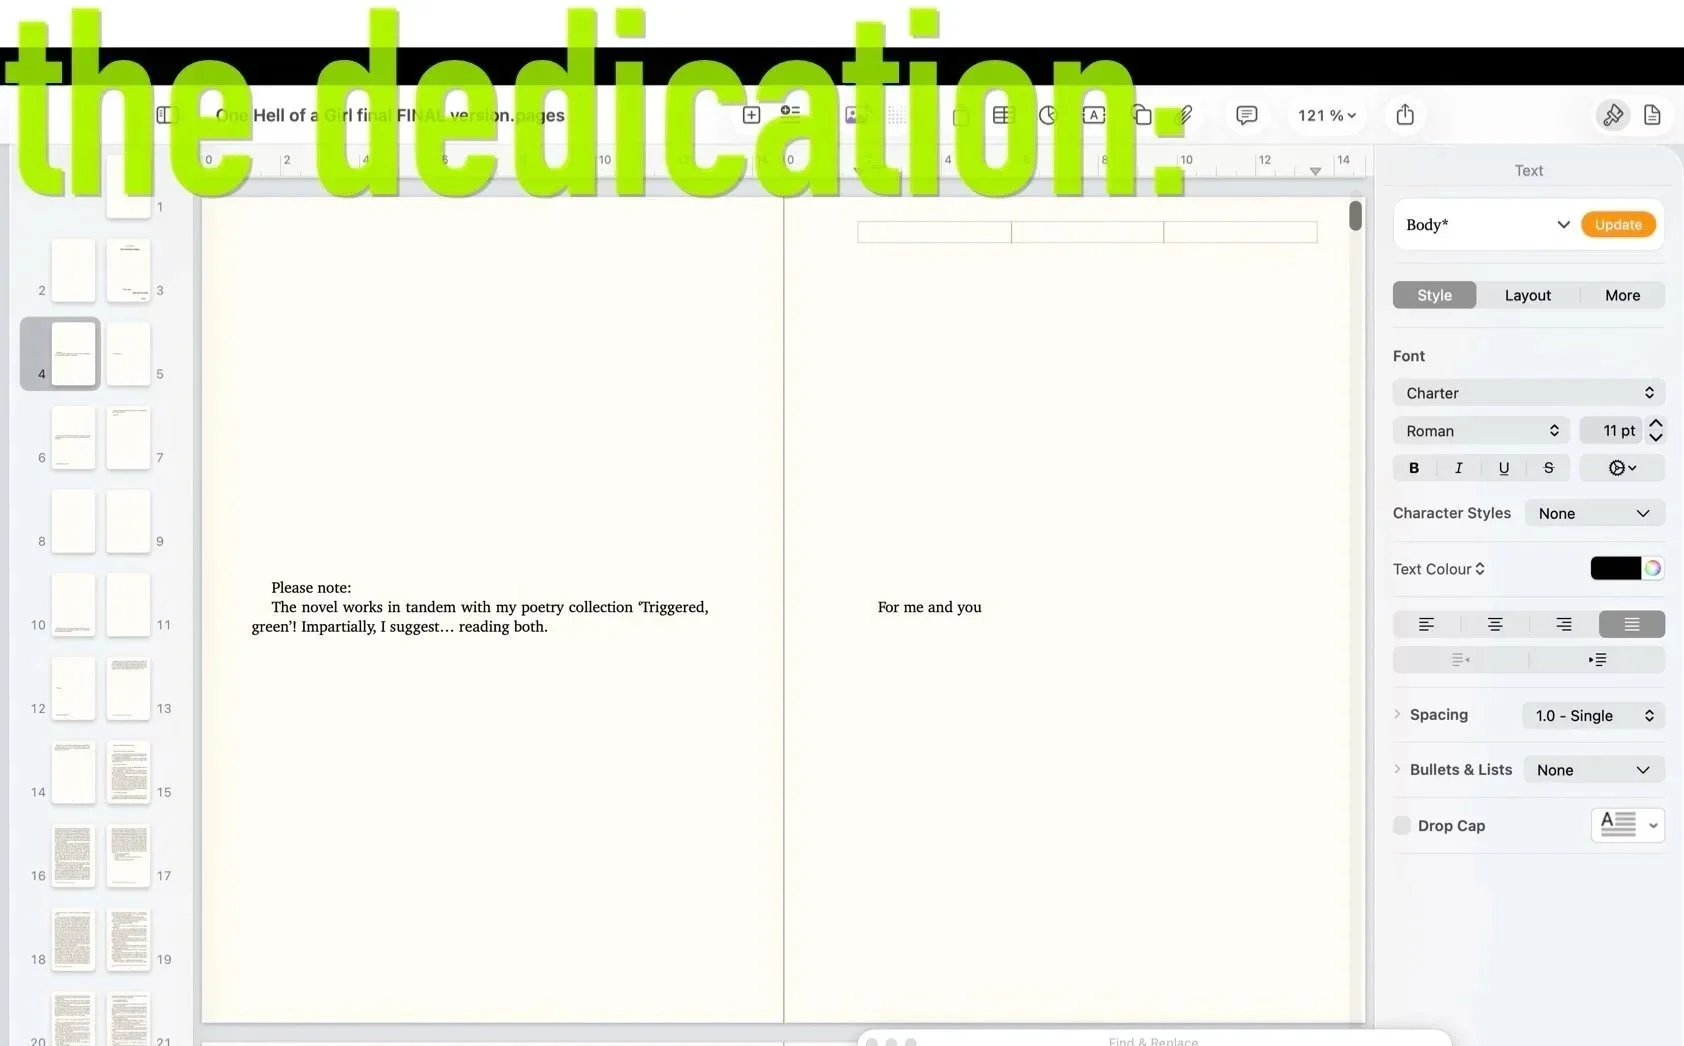Decrease the paragraph indent
Image resolution: width=1684 pixels, height=1046 pixels.
coord(1460,659)
